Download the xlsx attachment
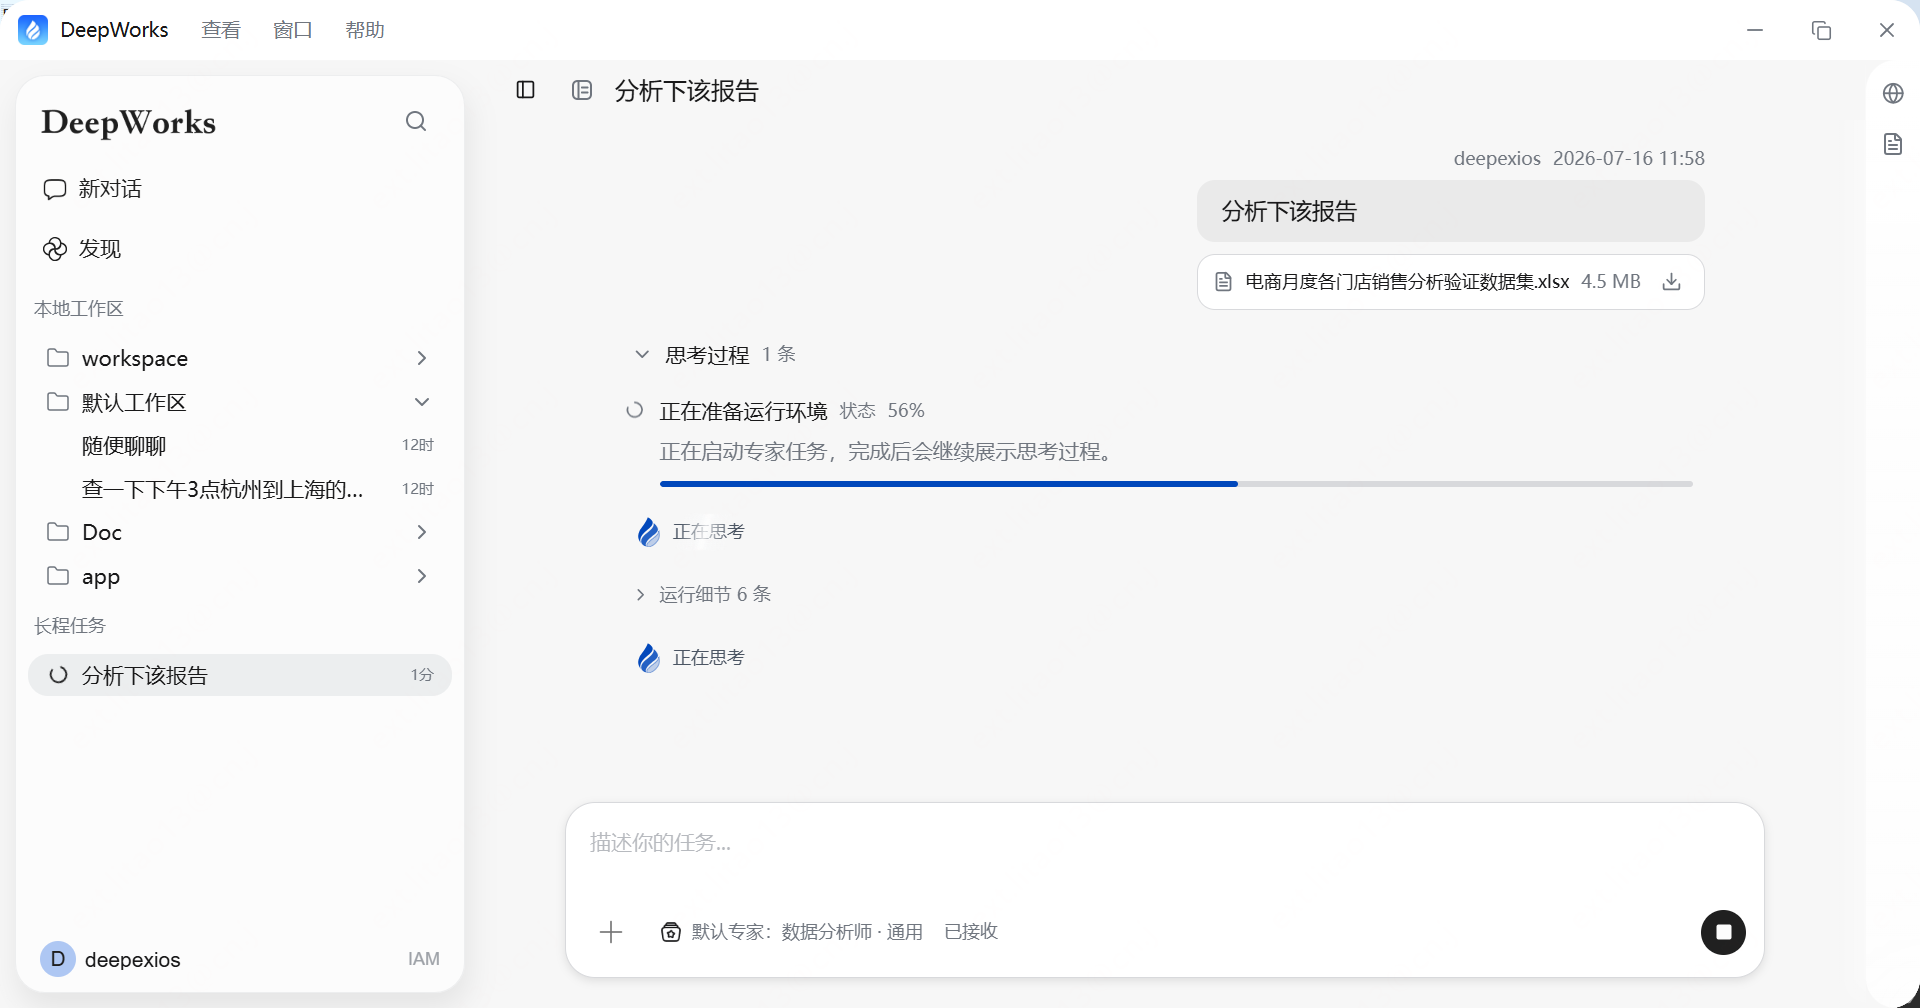 1671,282
